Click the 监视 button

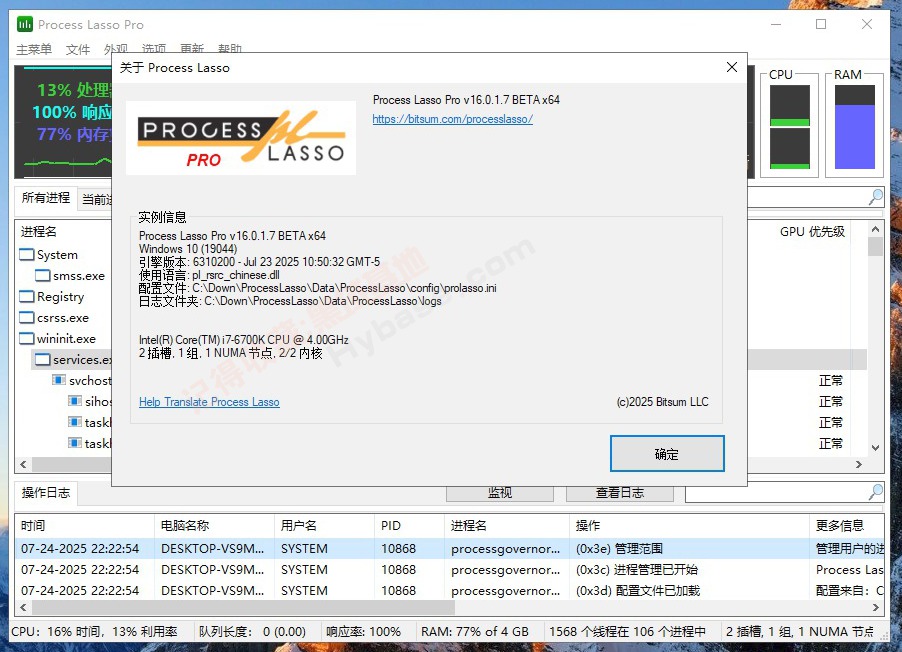499,493
